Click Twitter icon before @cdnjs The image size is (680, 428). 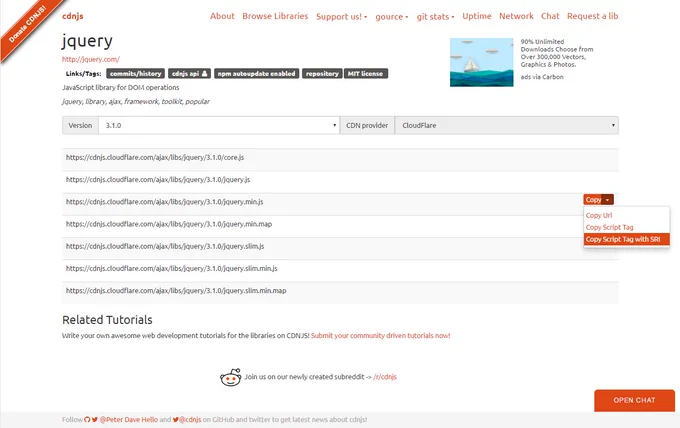(176, 419)
